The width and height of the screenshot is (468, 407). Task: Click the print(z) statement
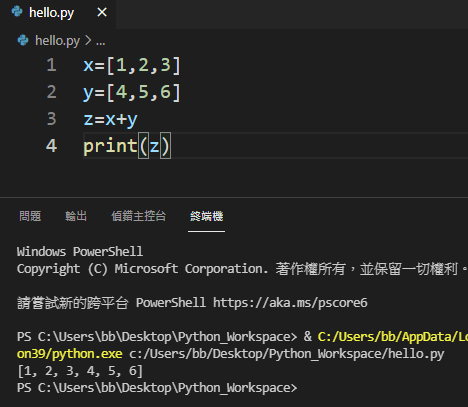point(127,146)
